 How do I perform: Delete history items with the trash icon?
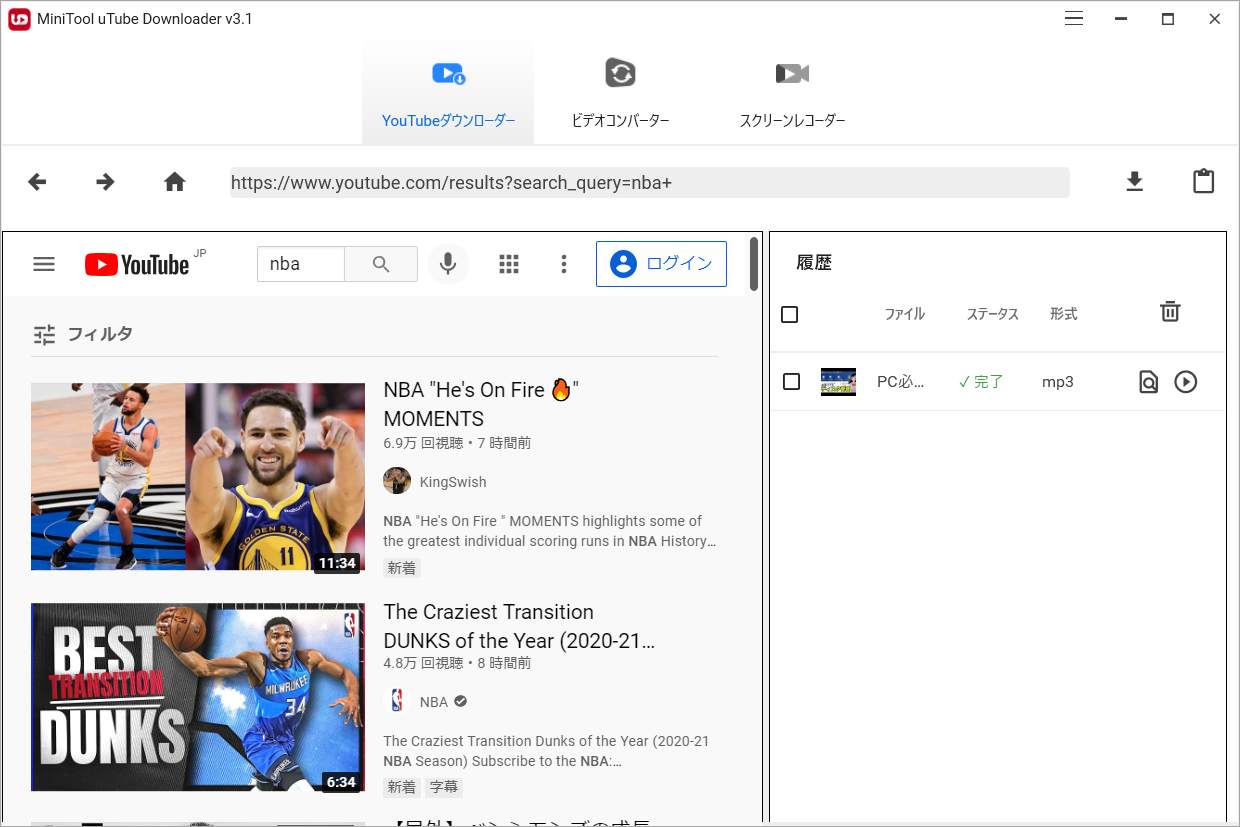click(1170, 312)
